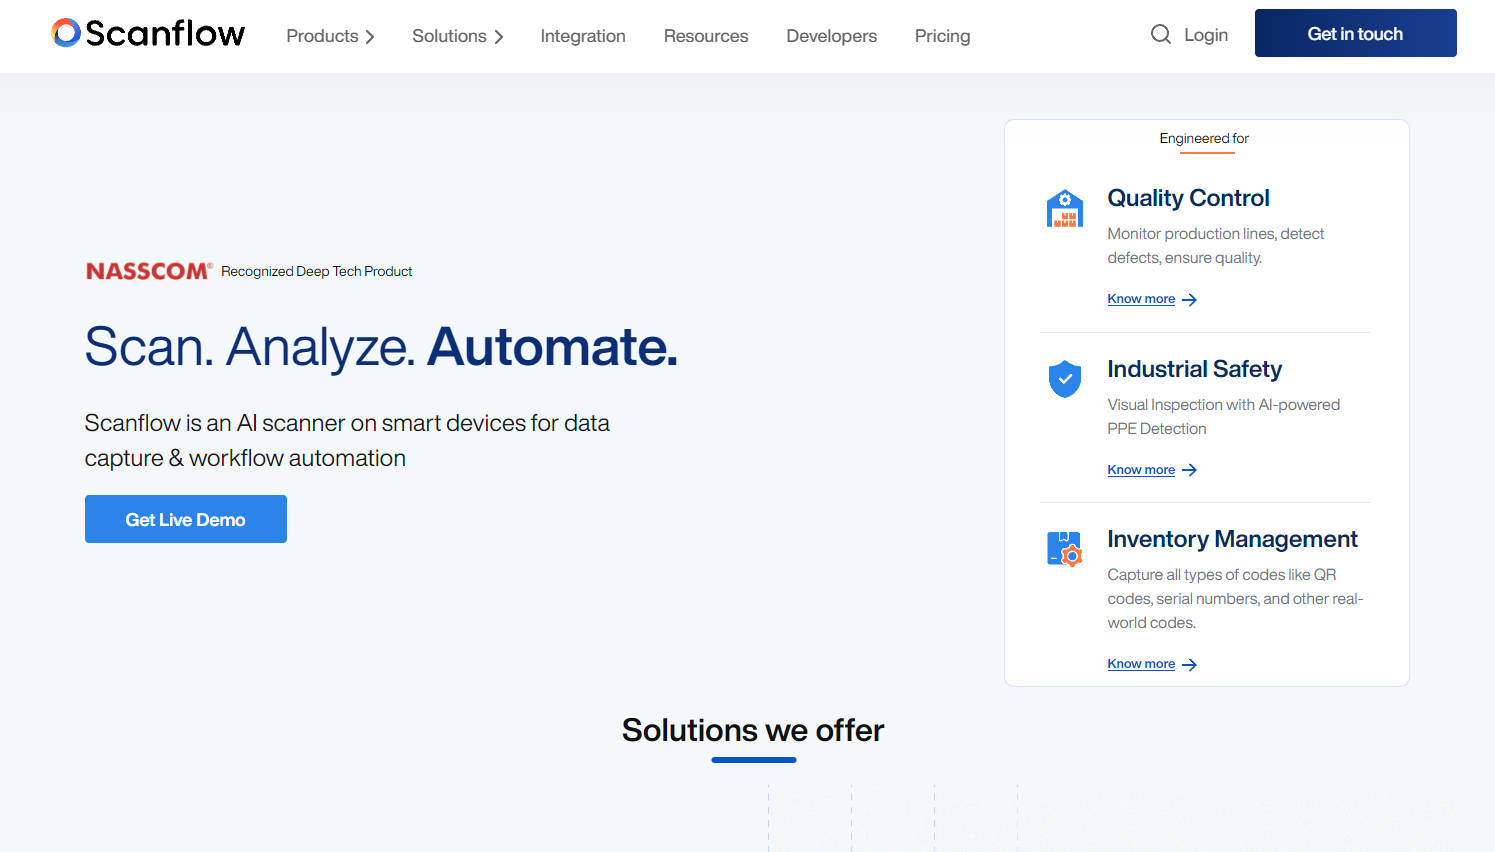This screenshot has height=852, width=1495.
Task: Open the Integration page
Action: 583,36
